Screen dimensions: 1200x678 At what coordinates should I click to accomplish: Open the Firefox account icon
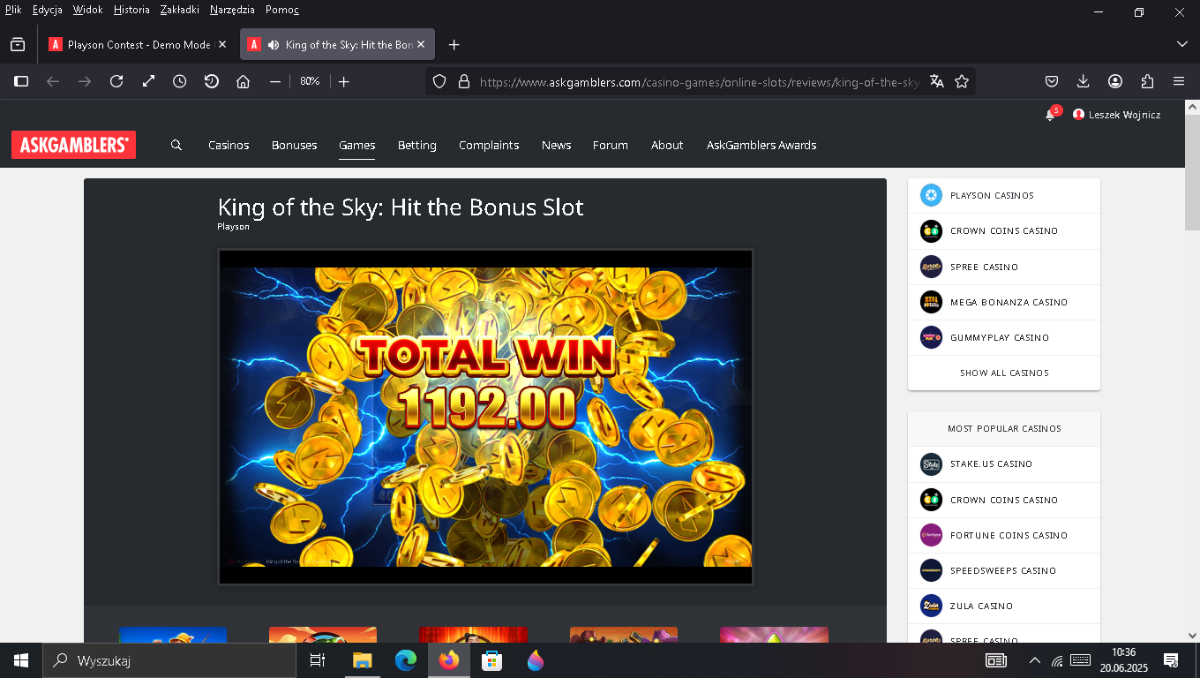(x=1115, y=81)
